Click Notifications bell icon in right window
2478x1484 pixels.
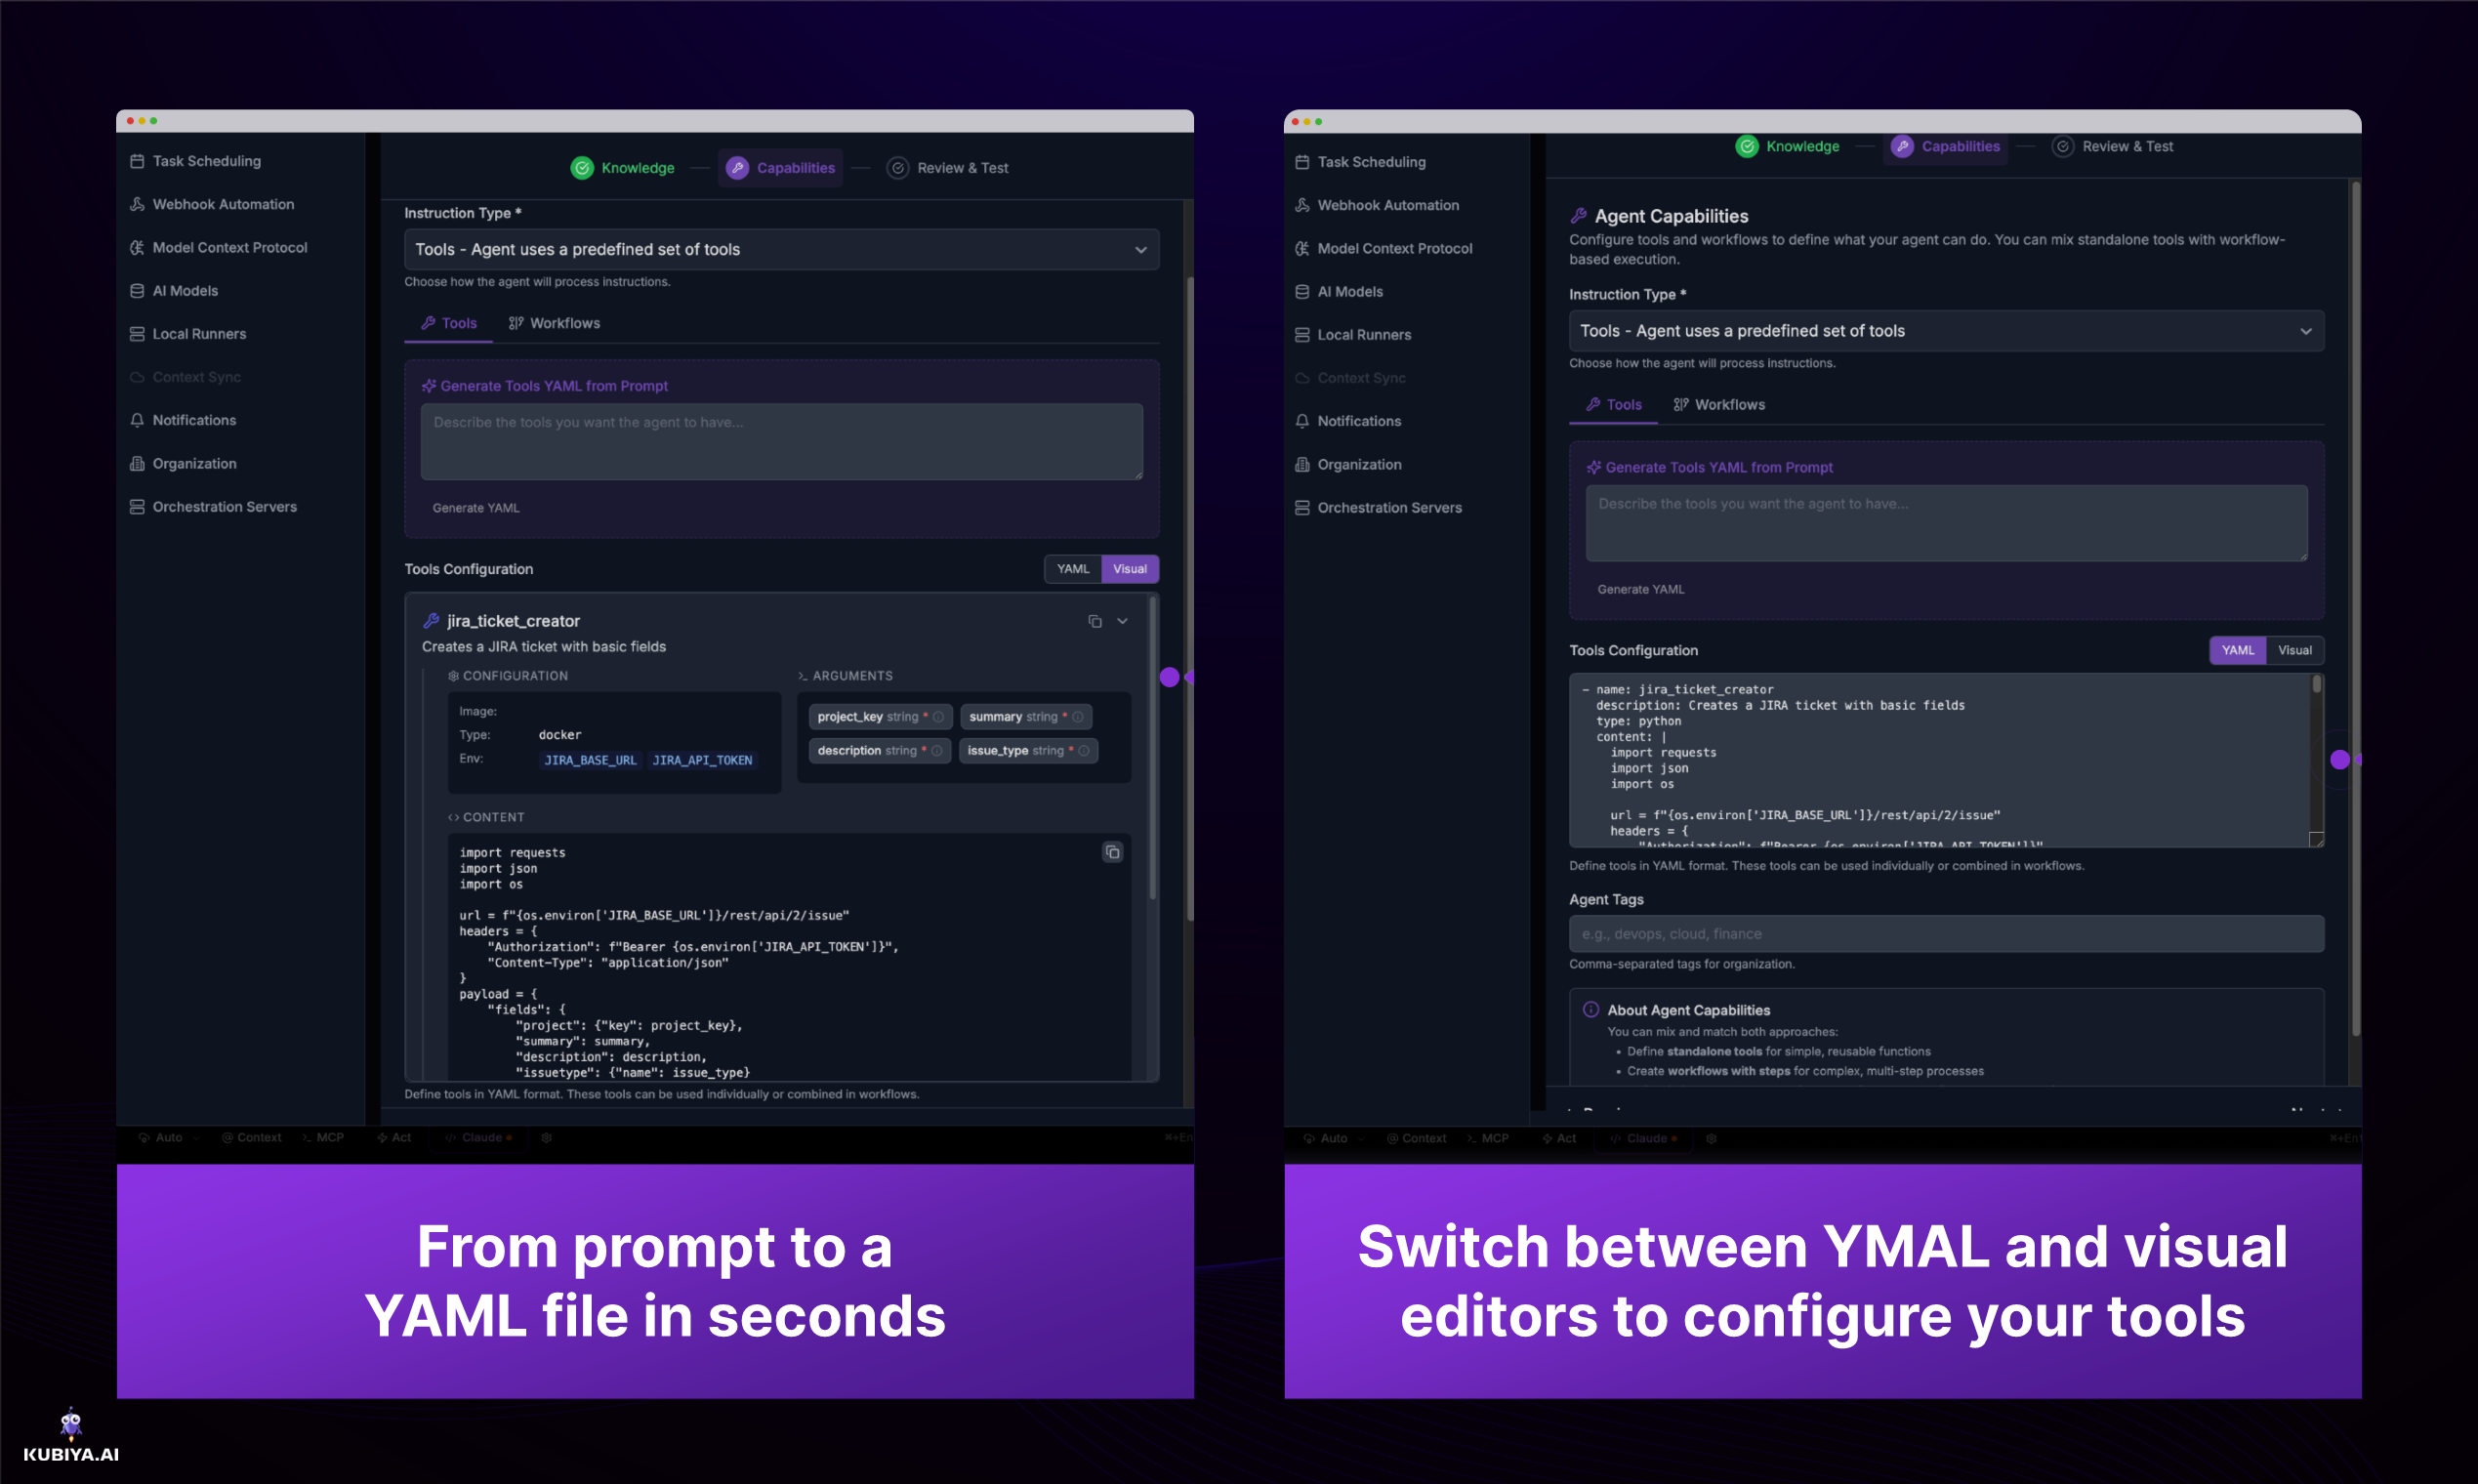point(1302,421)
